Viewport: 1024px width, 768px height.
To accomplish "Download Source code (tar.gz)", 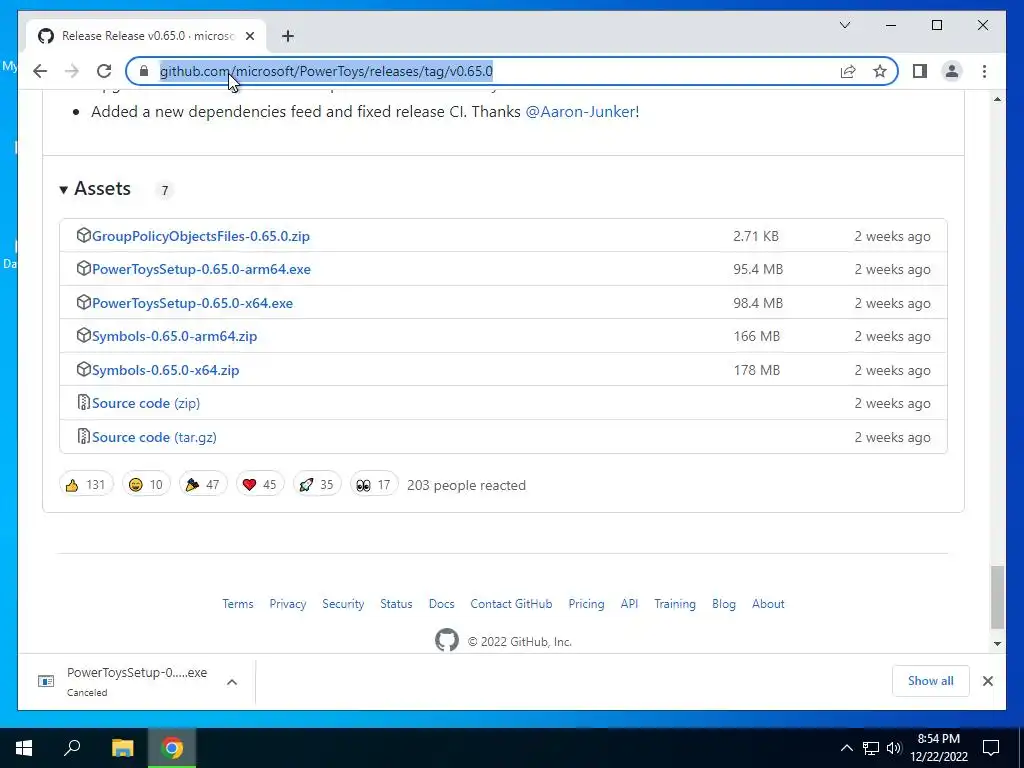I will (154, 438).
